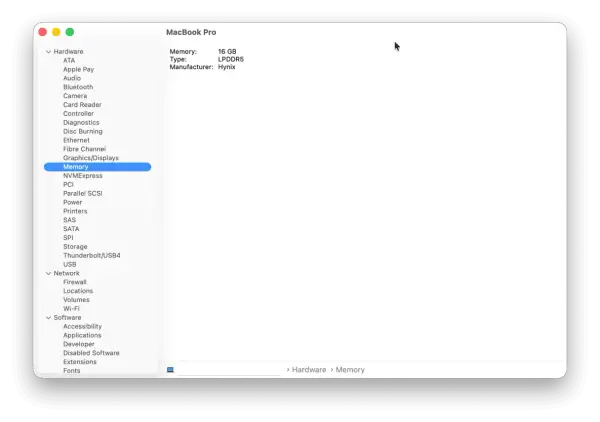The width and height of the screenshot is (600, 422).
Task: Click the MacBook Pro window title
Action: [191, 32]
